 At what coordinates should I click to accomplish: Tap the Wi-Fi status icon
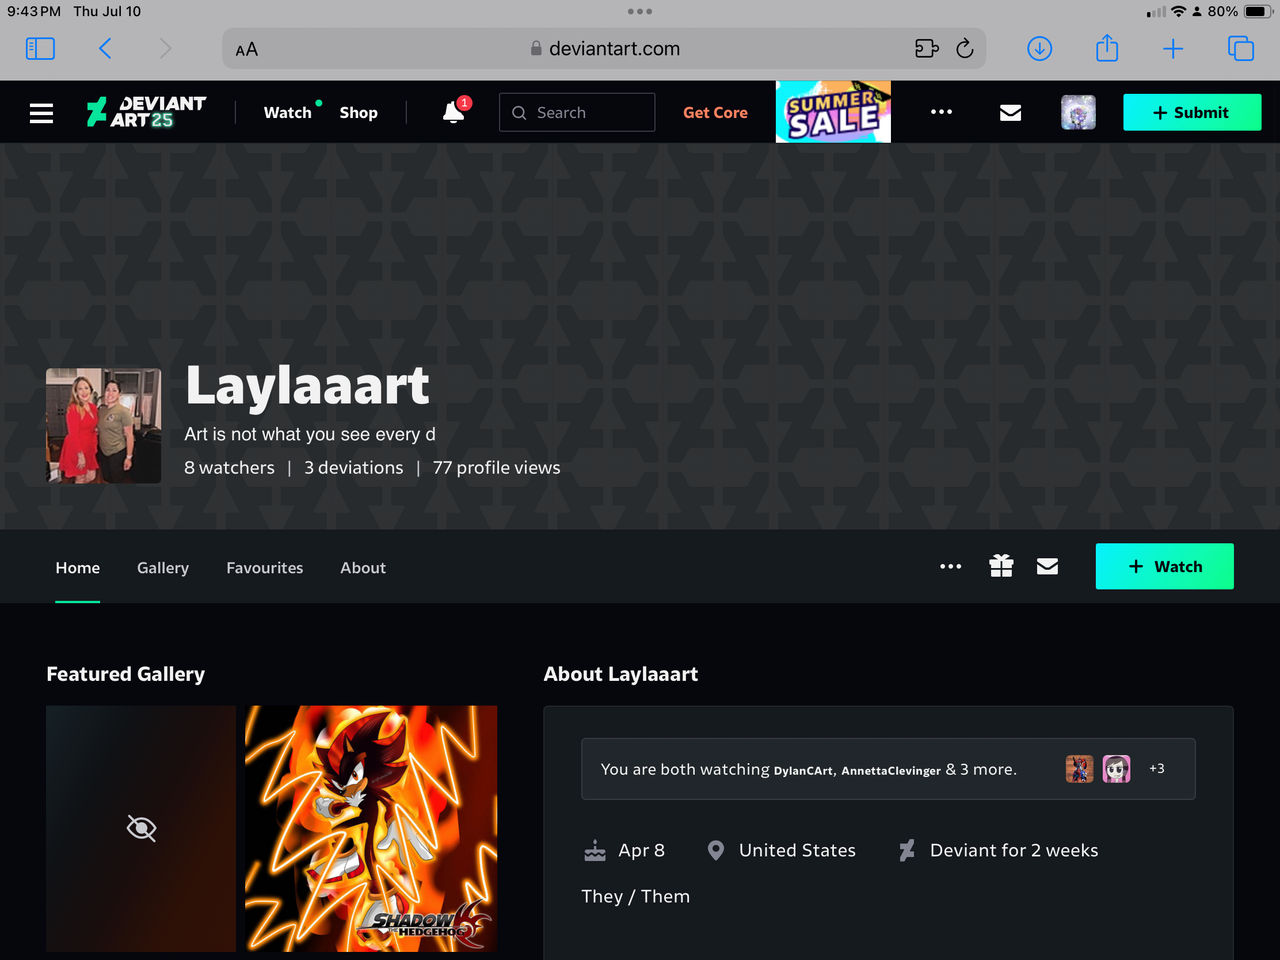coord(1179,11)
